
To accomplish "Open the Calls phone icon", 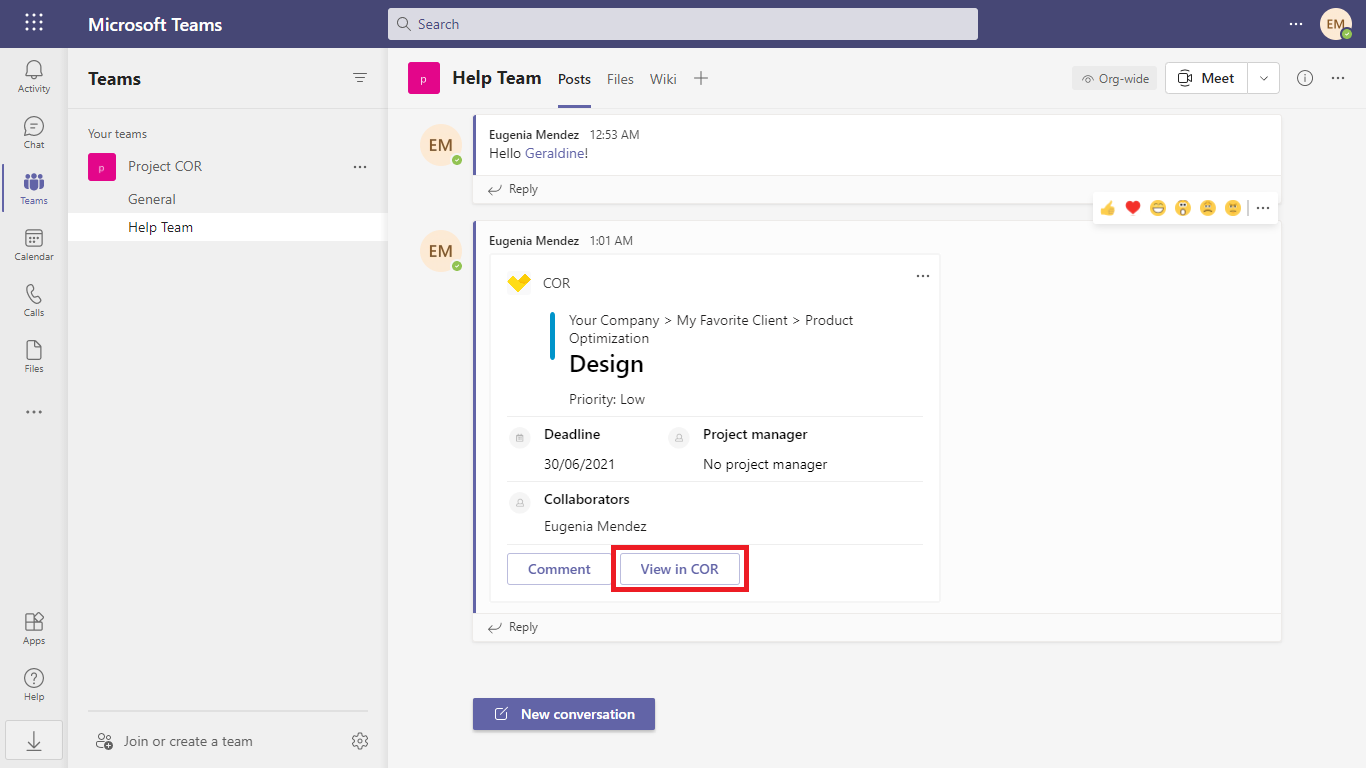I will tap(34, 300).
